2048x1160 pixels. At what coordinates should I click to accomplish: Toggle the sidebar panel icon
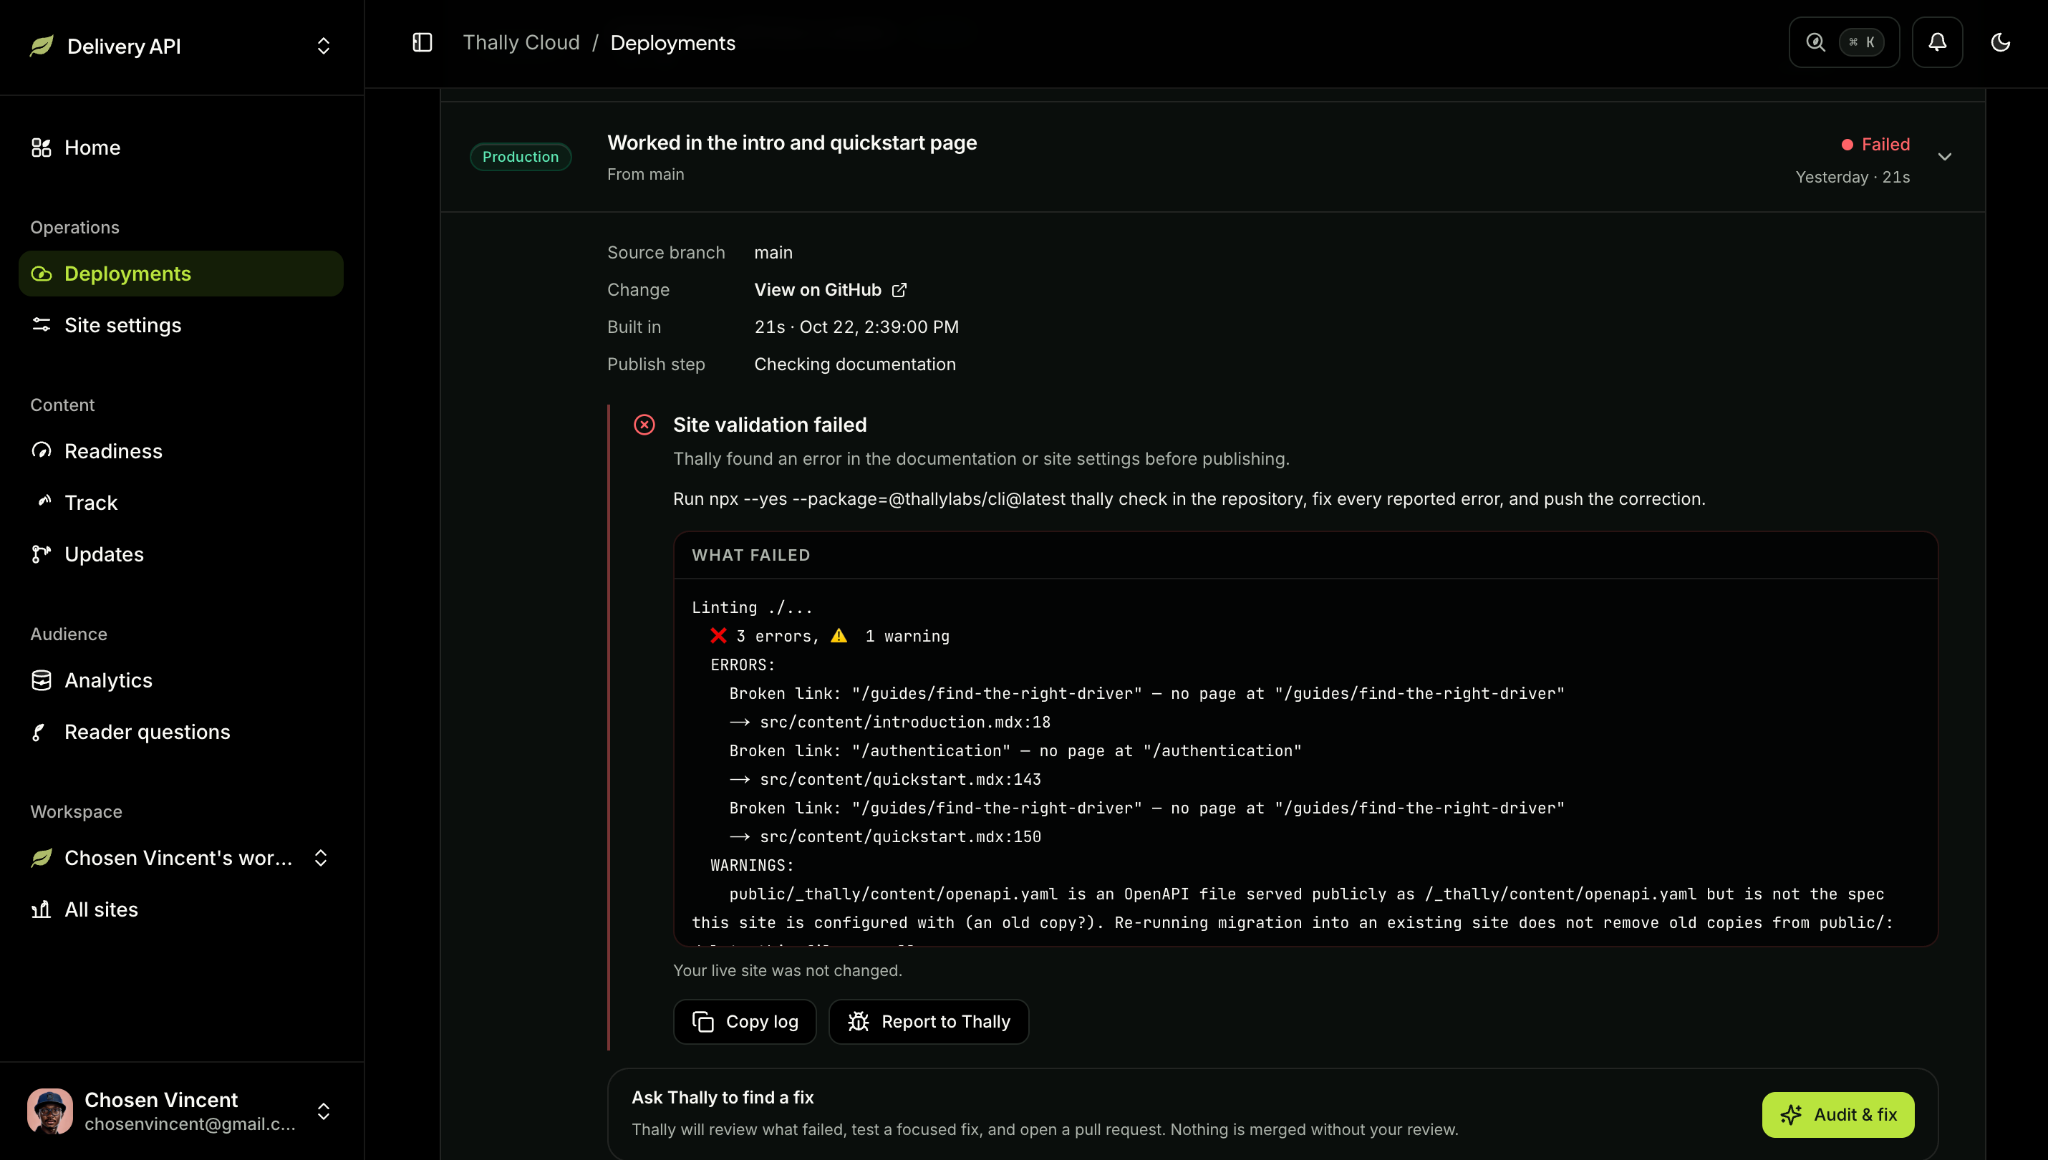pos(422,43)
